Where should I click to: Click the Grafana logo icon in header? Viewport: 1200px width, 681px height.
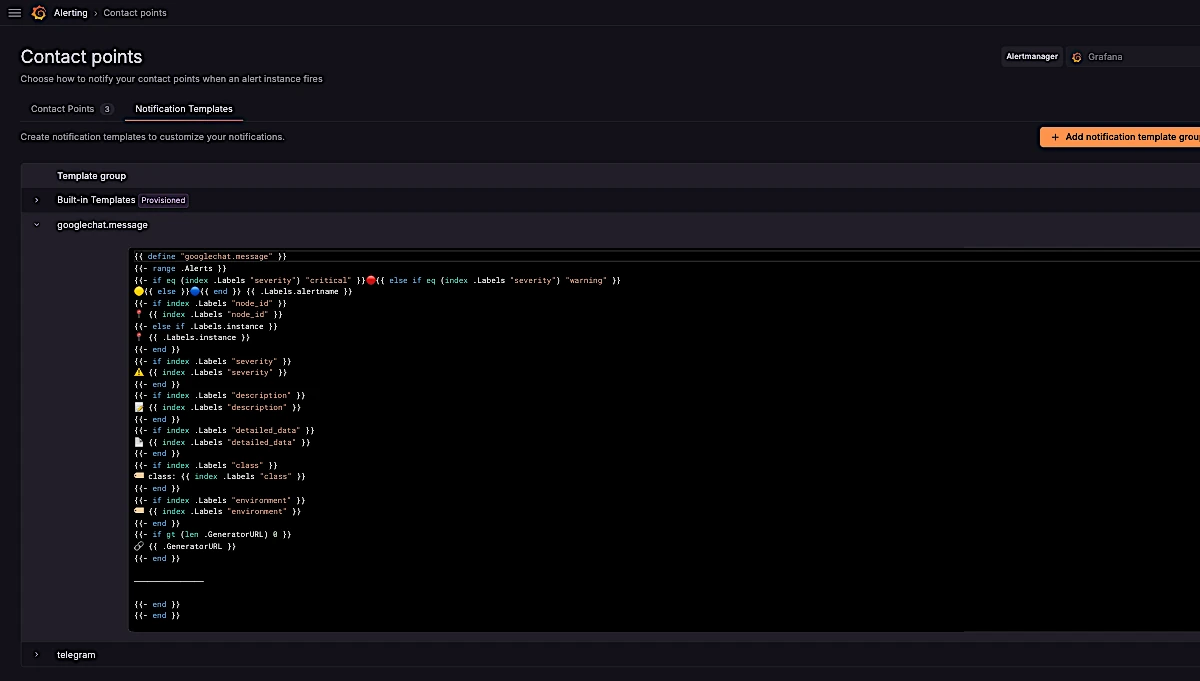[x=39, y=13]
